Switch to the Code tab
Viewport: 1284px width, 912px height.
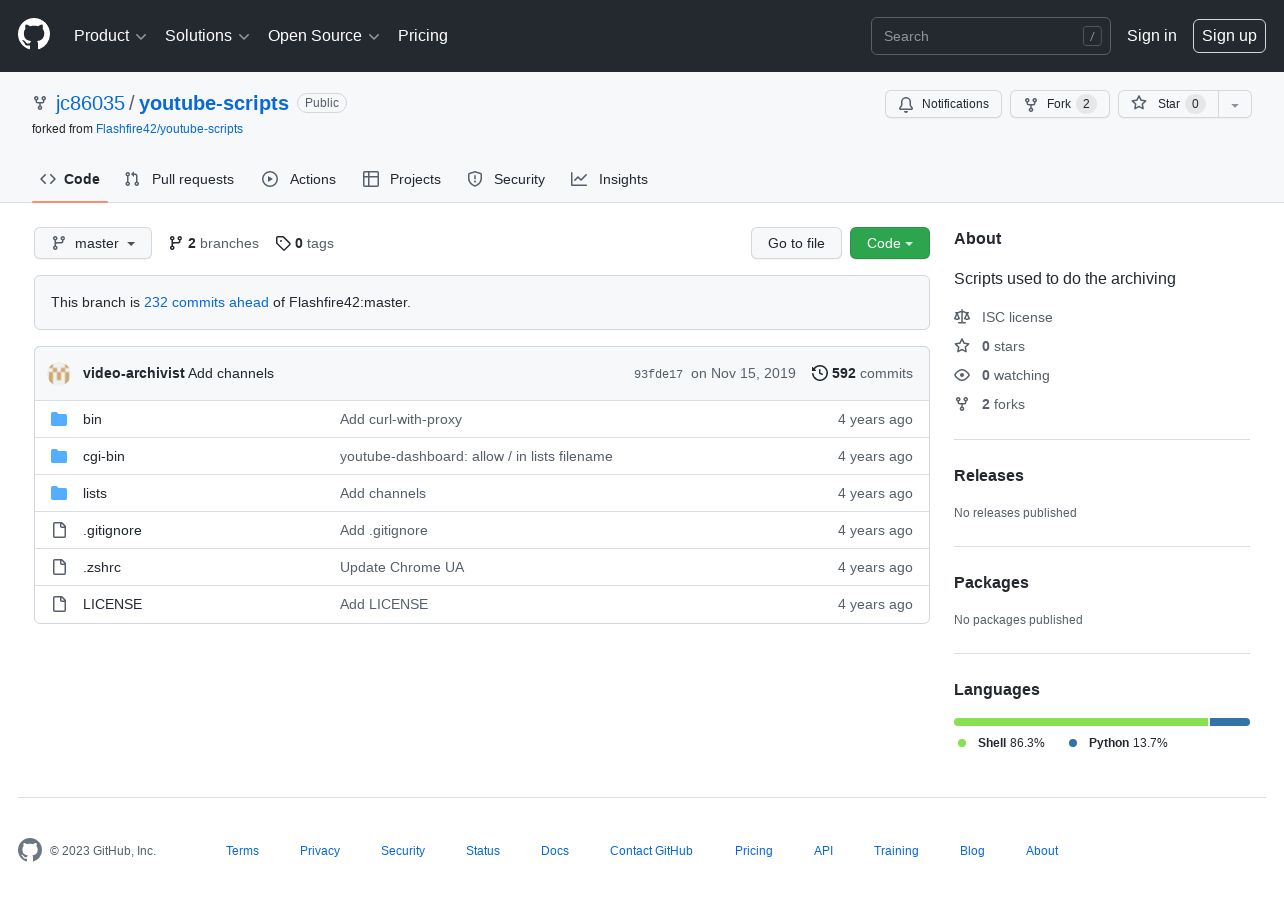(70, 179)
